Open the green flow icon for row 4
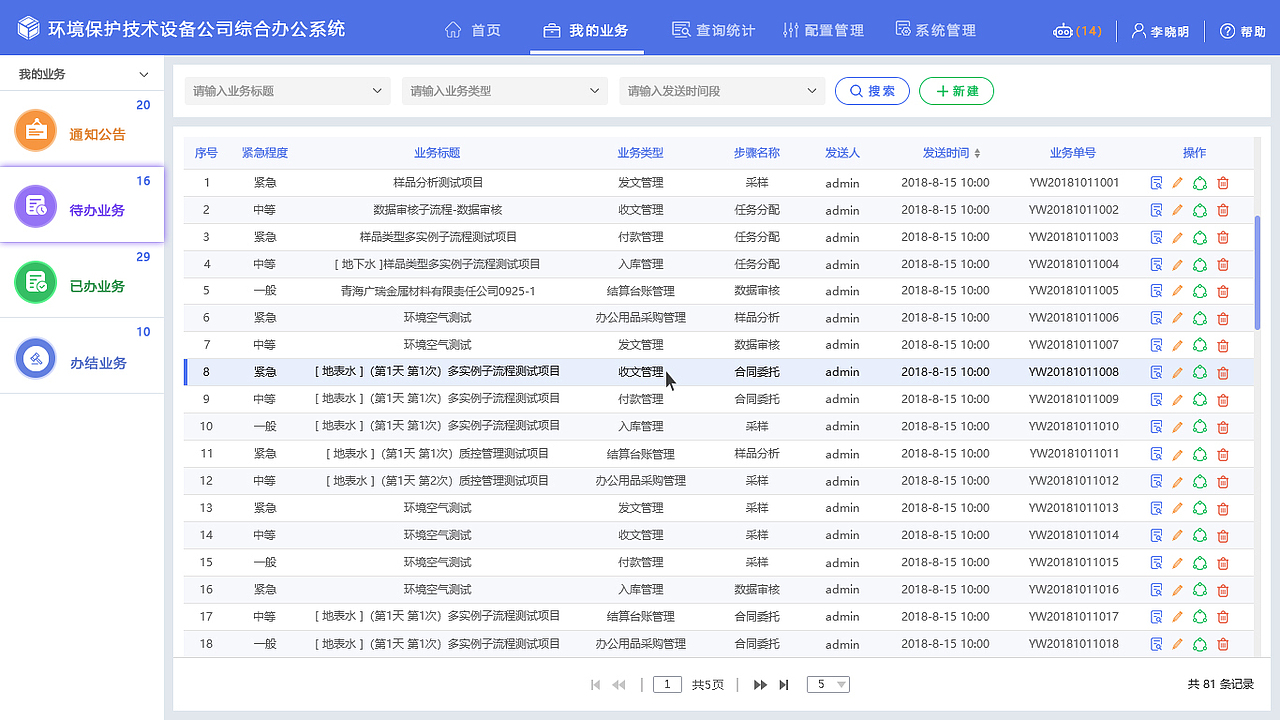The height and width of the screenshot is (720, 1280). [x=1200, y=264]
